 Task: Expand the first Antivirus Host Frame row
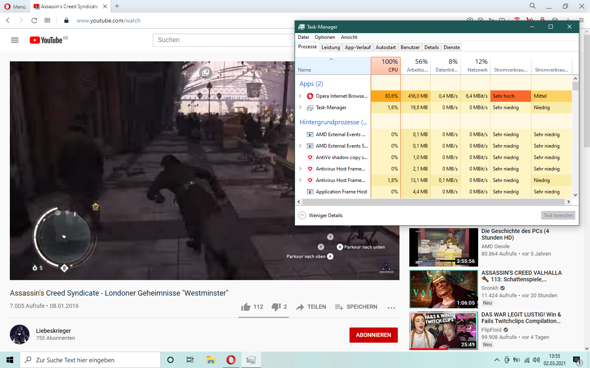pyautogui.click(x=300, y=169)
